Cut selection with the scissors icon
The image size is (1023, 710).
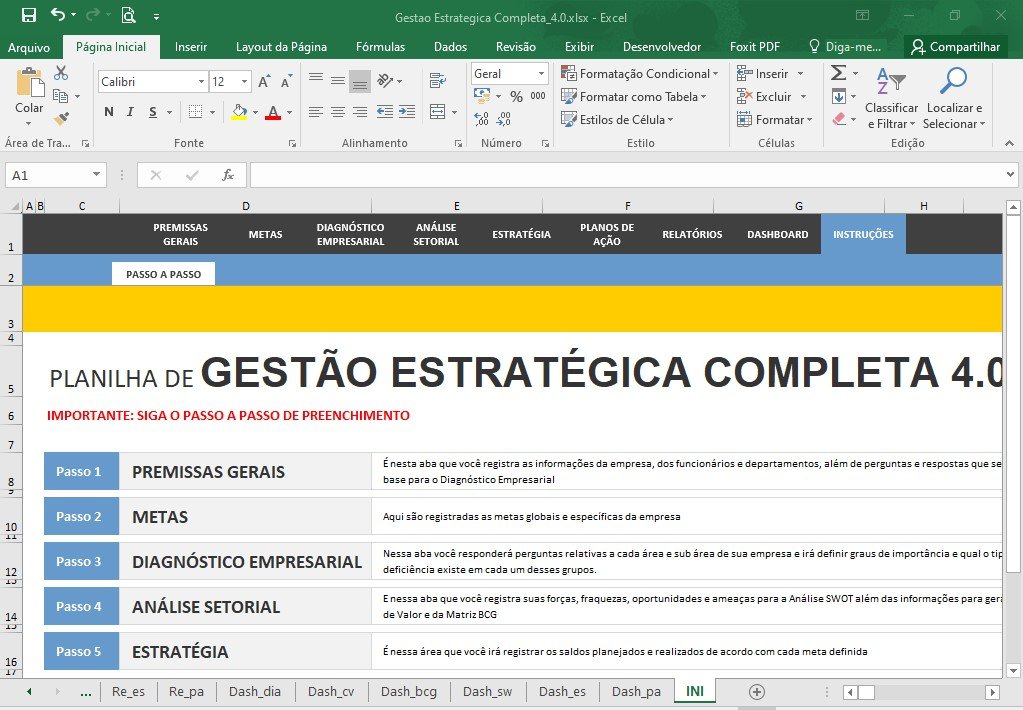click(x=61, y=72)
